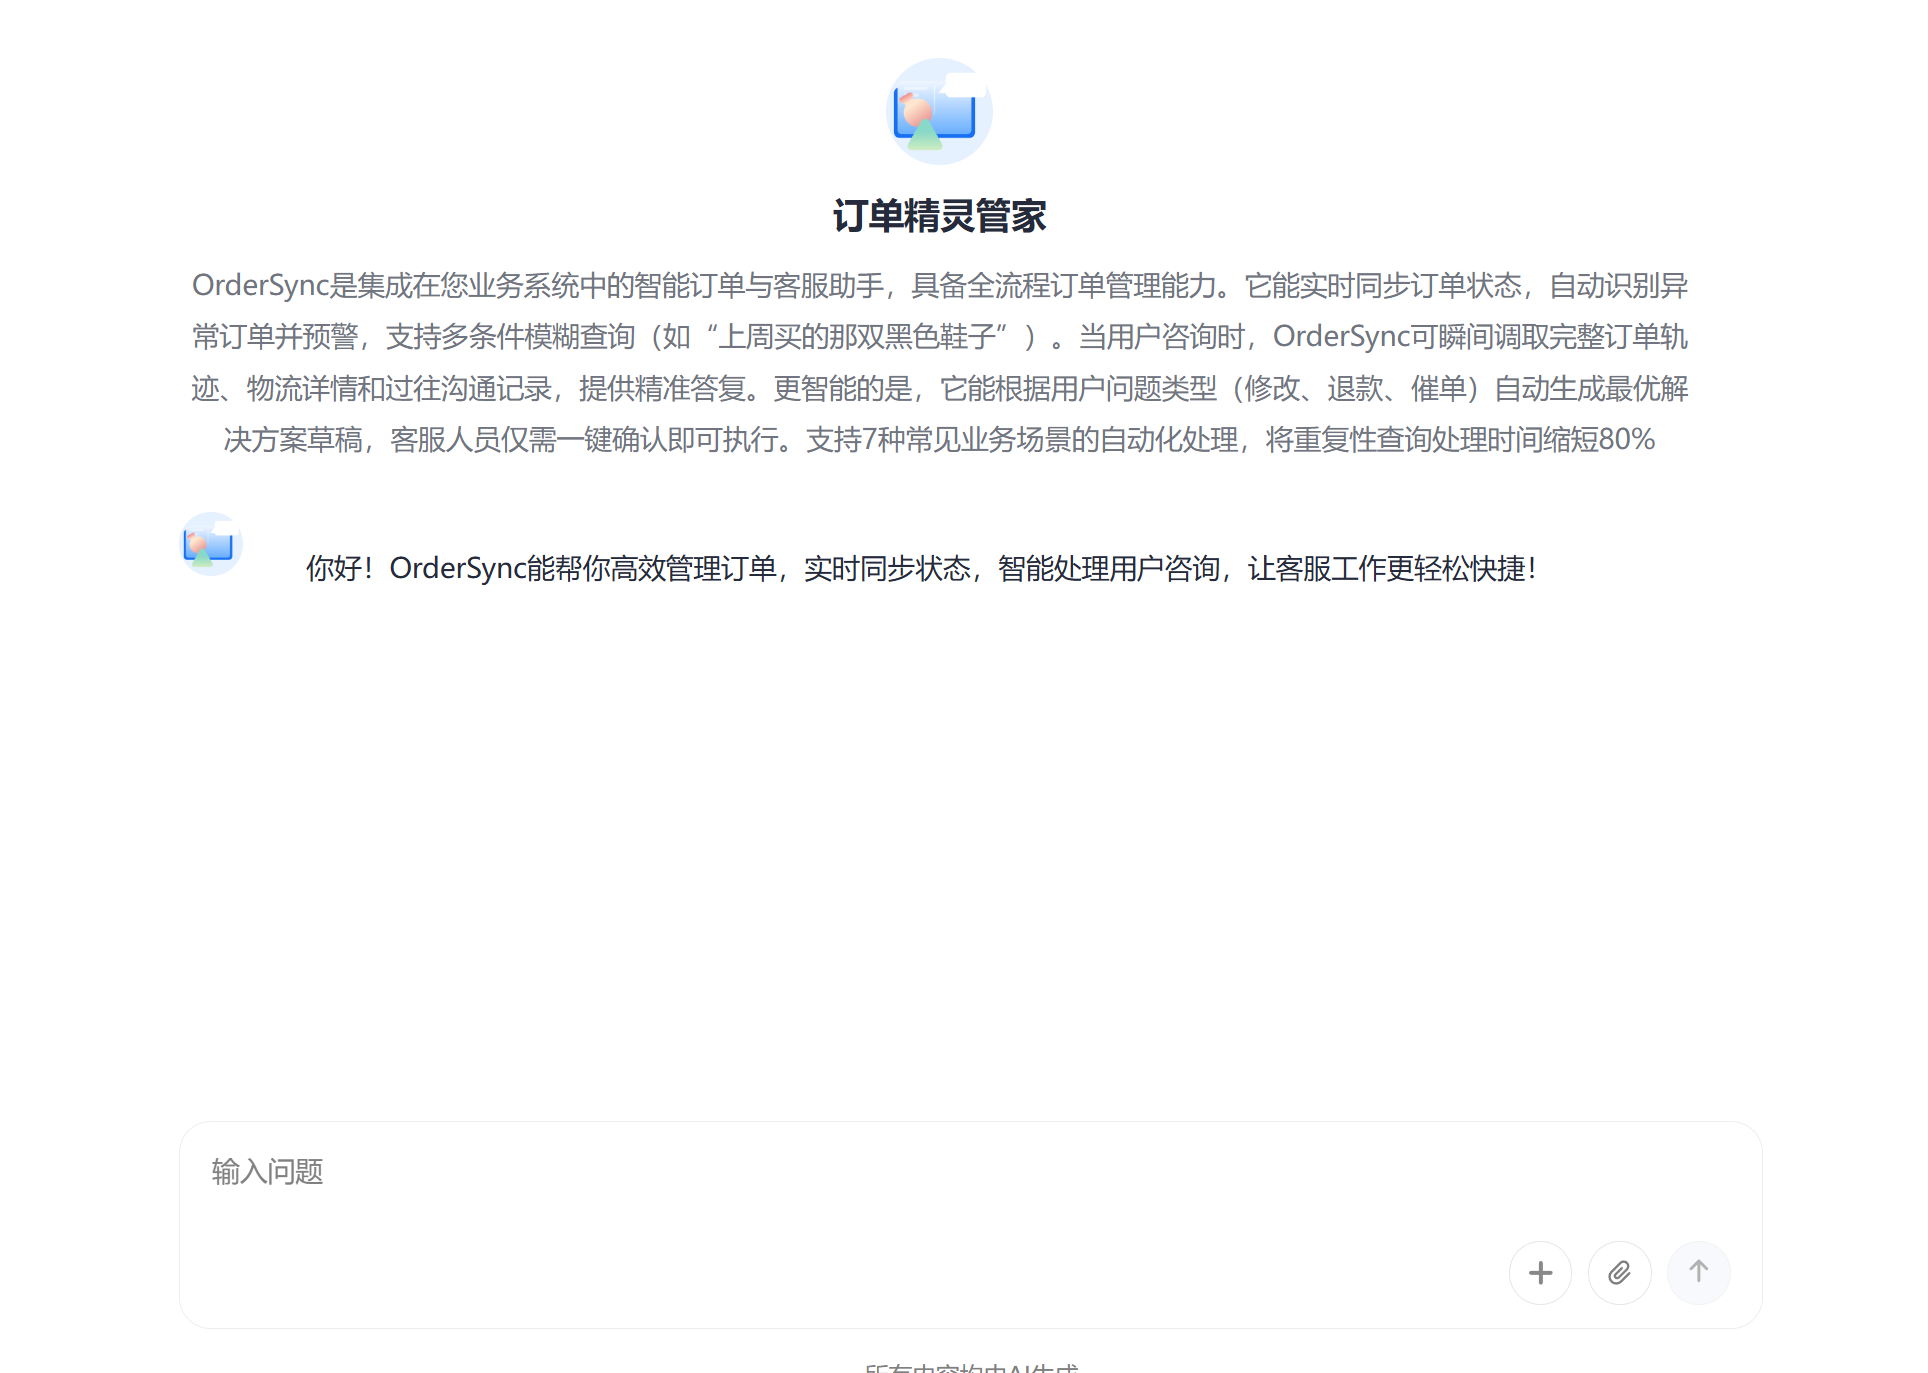Click description line starting 'OrderSync是集成在'
Viewport: 1928px width, 1373px height.
(939, 286)
